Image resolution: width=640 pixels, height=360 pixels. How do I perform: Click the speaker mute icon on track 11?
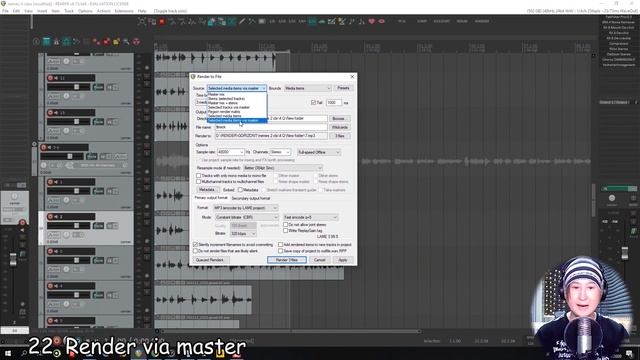(x=56, y=78)
